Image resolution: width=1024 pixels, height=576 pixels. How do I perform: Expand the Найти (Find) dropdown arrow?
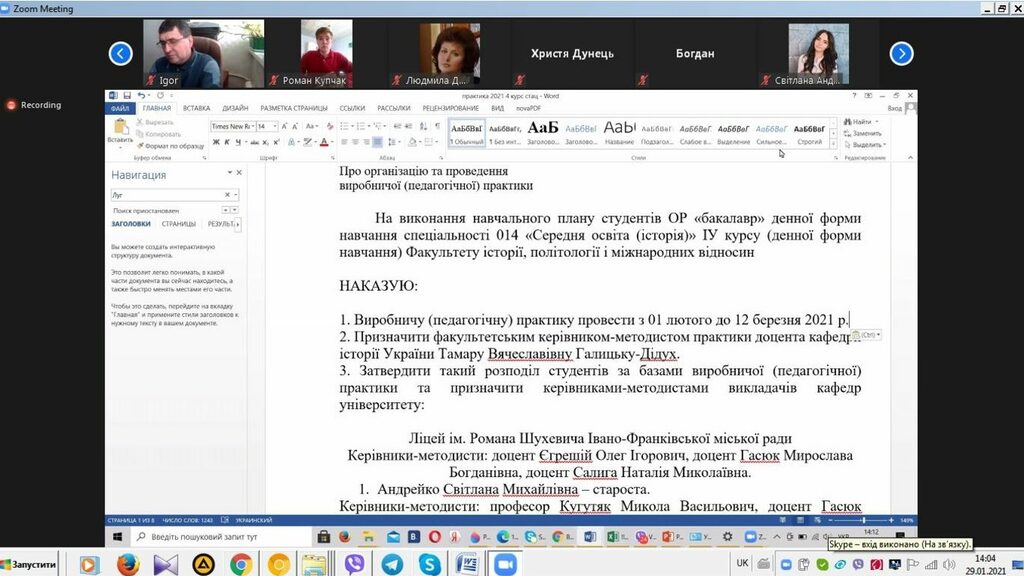878,122
